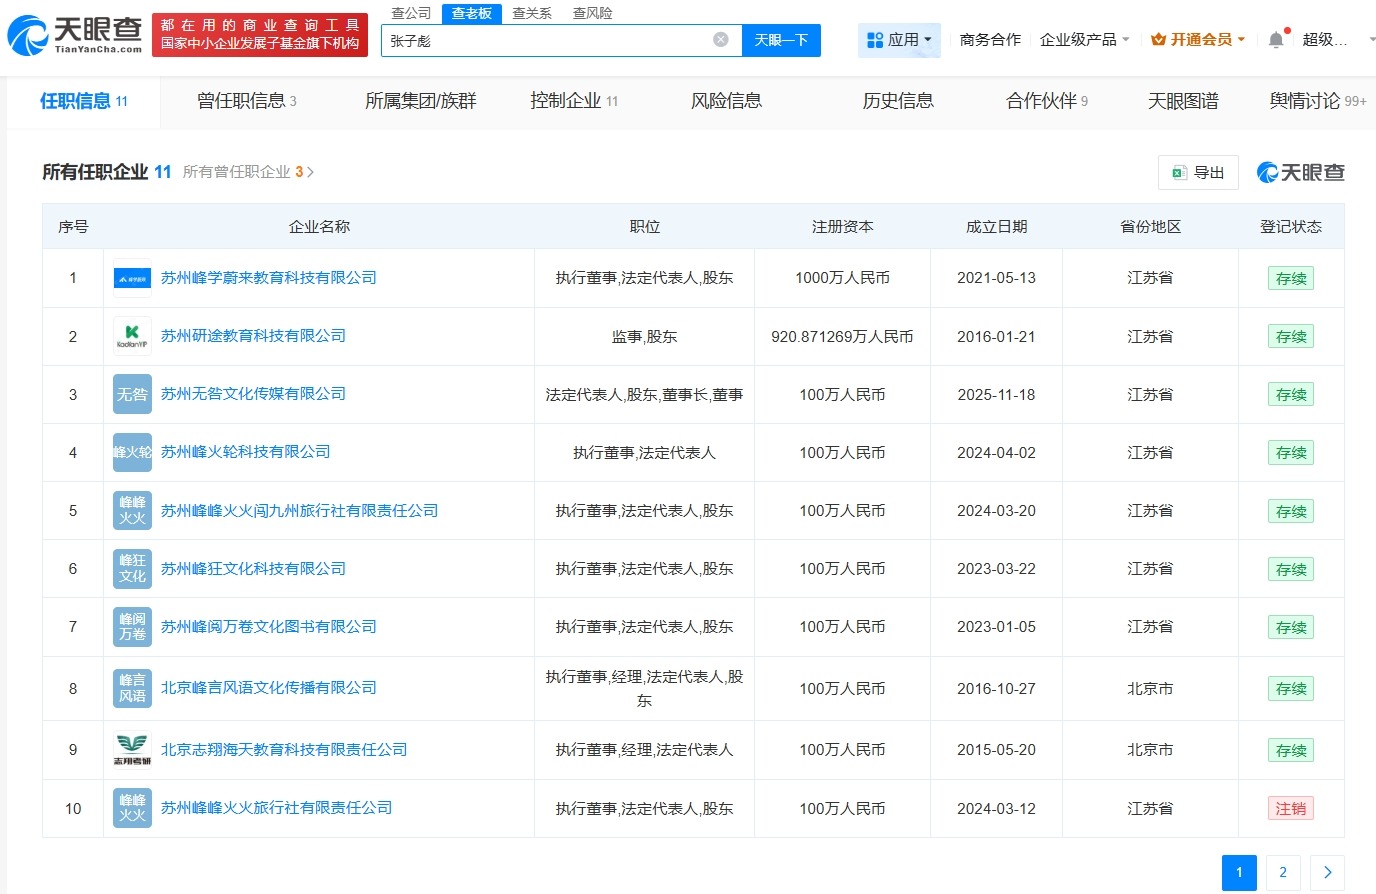Click the 天眼一下 search button
The image size is (1376, 894).
pyautogui.click(x=782, y=39)
